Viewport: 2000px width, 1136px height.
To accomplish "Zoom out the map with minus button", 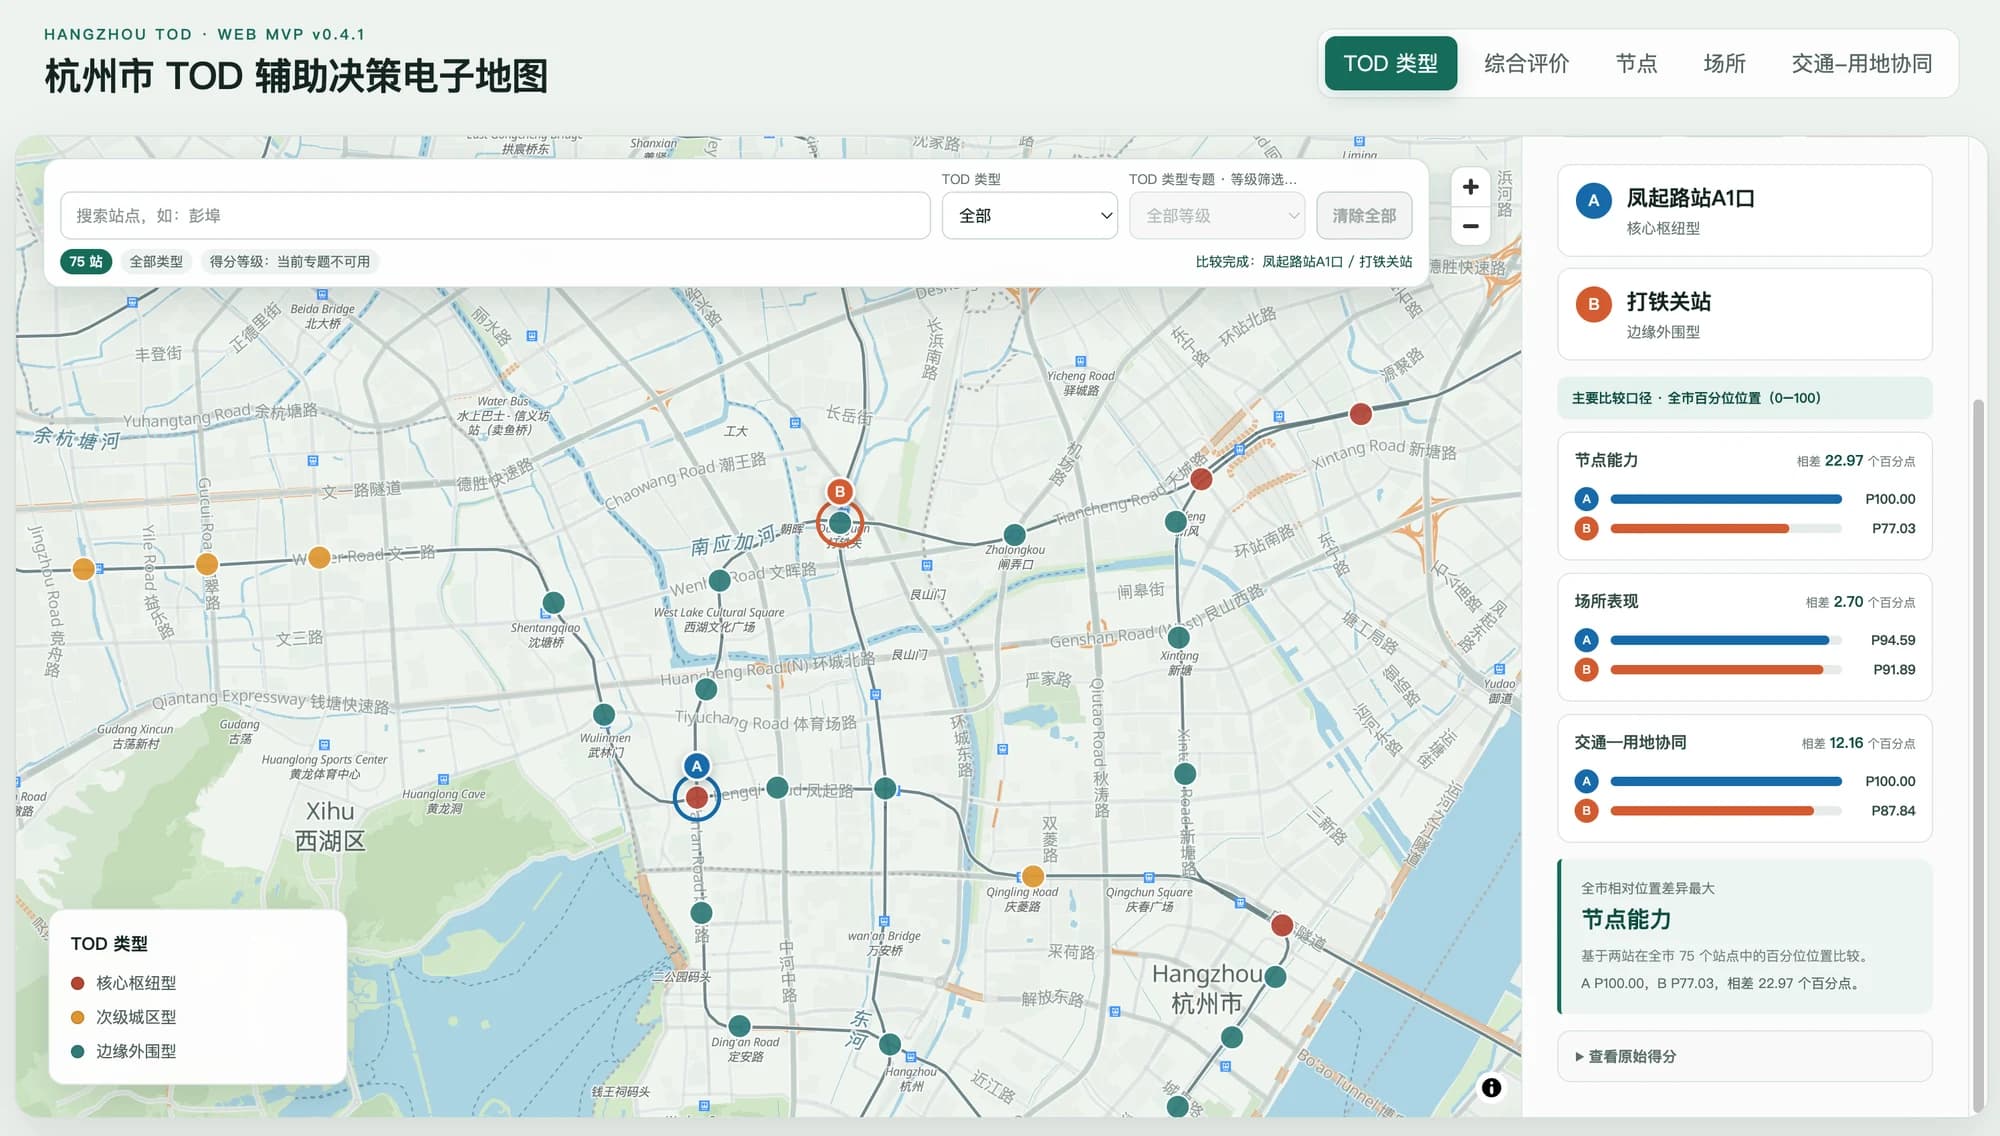I will 1470,226.
